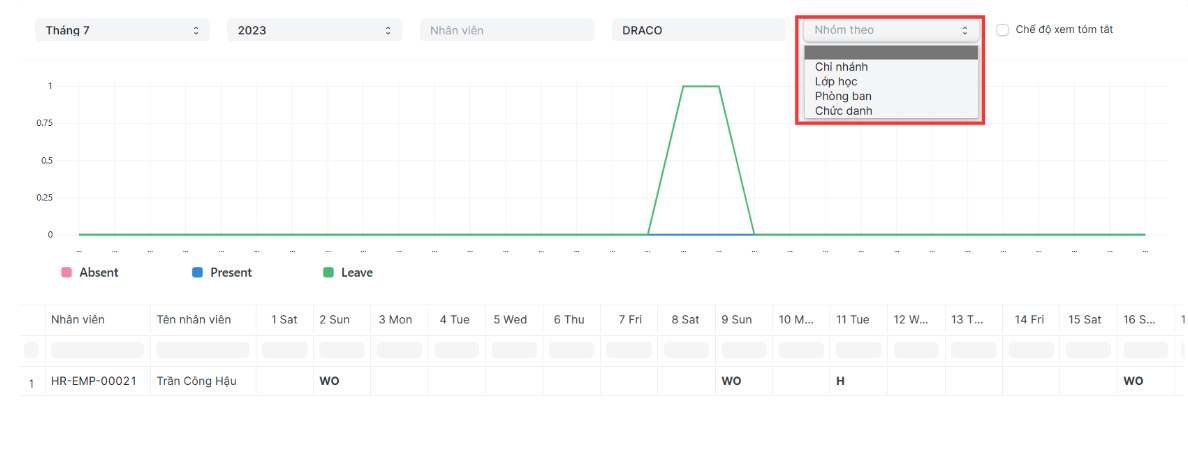Click WO cell under 9 Sun
The height and width of the screenshot is (454, 1188).
pos(744,381)
